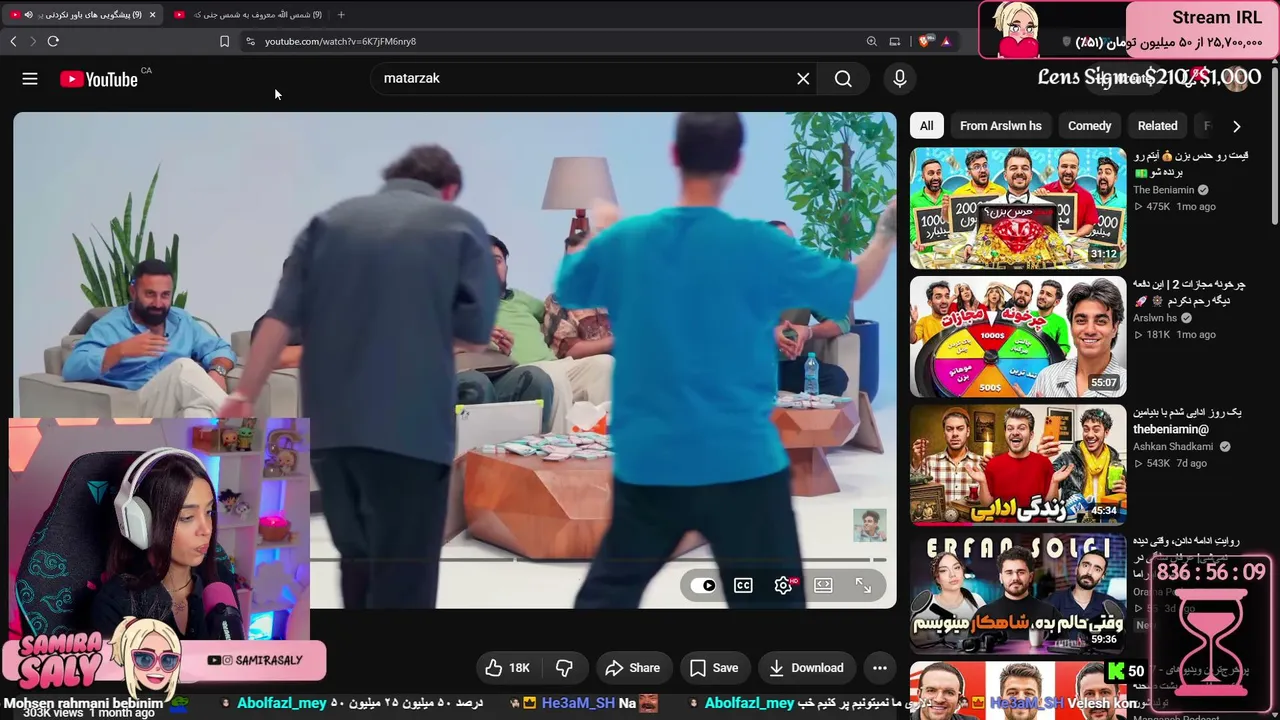
Task: Open the 59:36 Erfan Solgi thumbnail
Action: (1018, 593)
